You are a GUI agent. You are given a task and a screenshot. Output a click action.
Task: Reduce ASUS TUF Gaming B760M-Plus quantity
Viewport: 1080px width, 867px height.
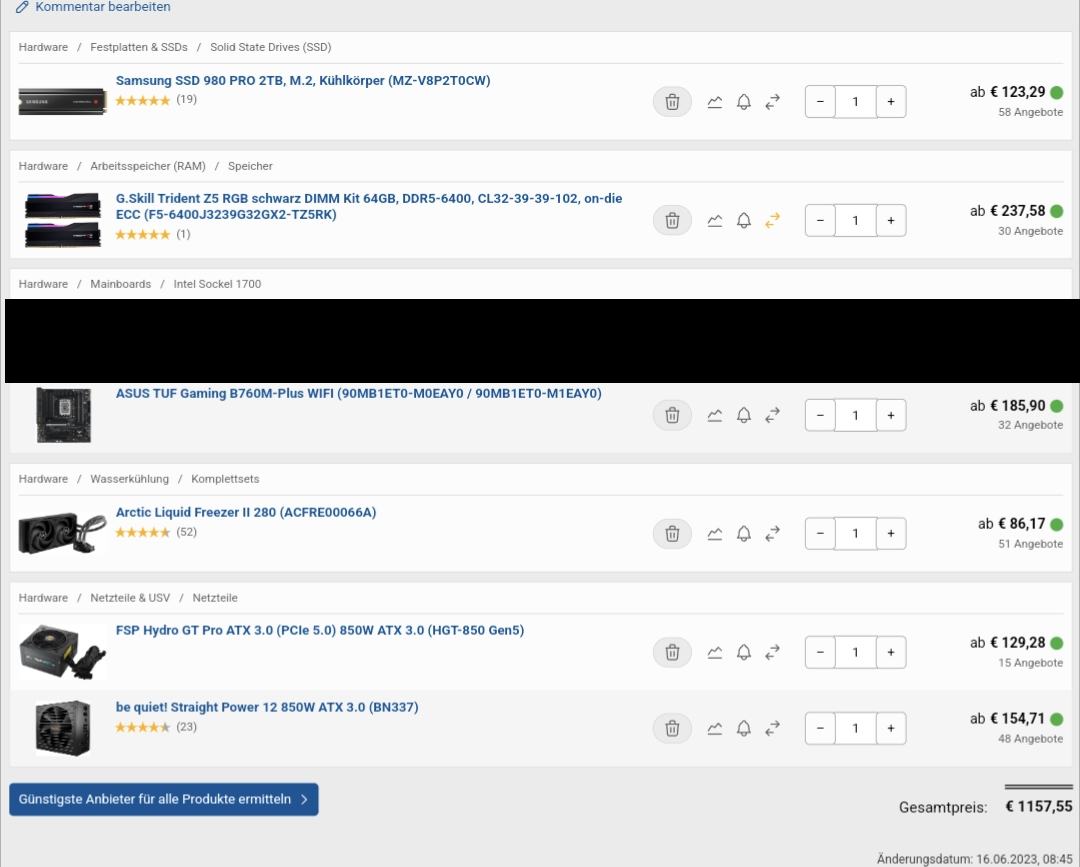(820, 415)
